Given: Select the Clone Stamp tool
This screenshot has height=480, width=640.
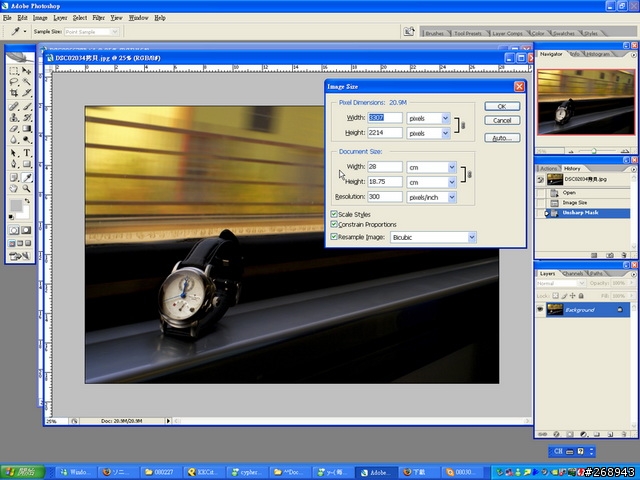Looking at the screenshot, I should pos(14,118).
